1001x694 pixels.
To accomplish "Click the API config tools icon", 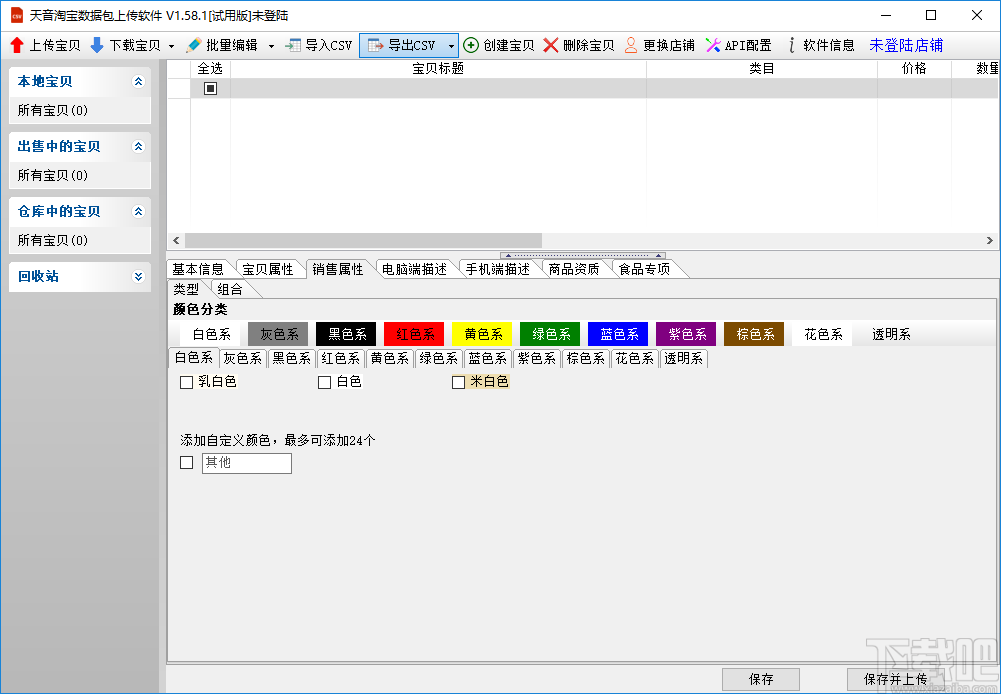I will tap(713, 45).
